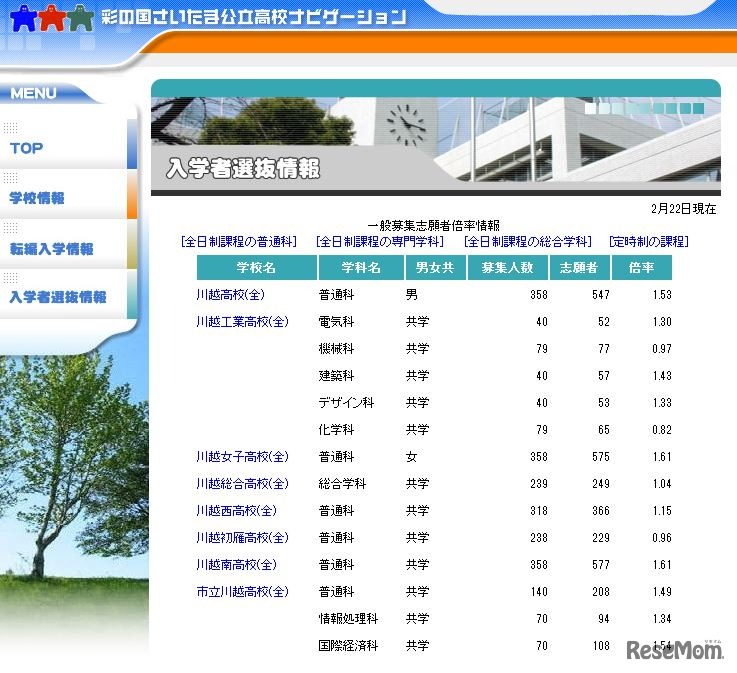The image size is (737, 673).
Task: Click applicant count 577 for 川越南高校
Action: tap(601, 565)
